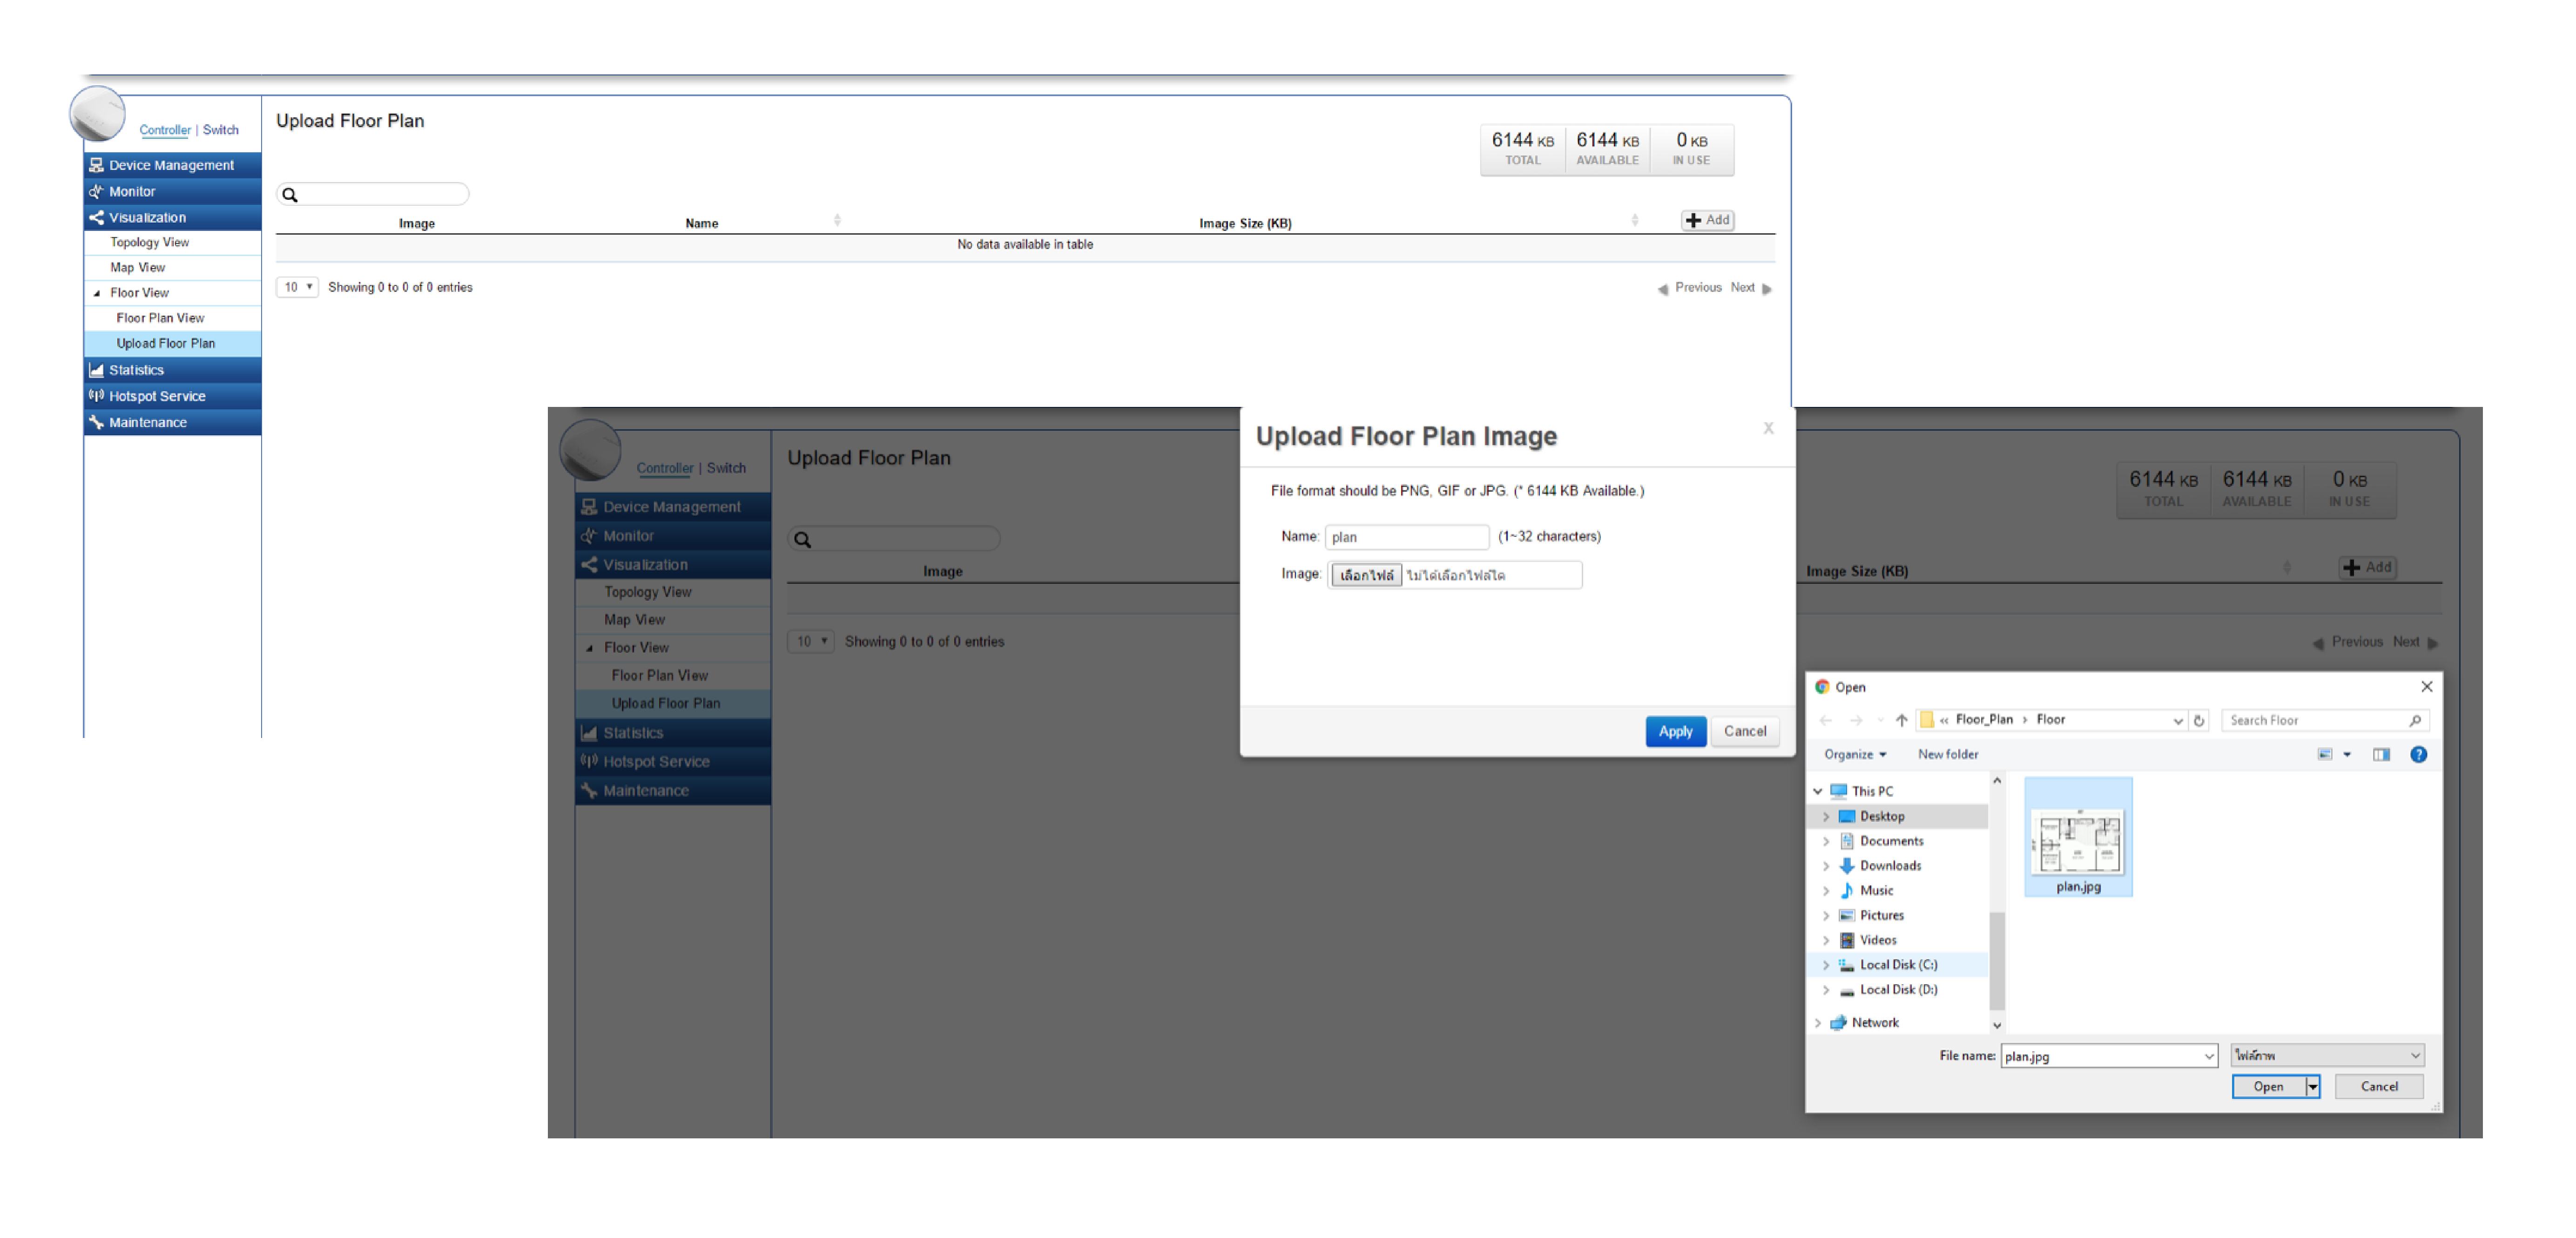Click Back arrow in Open dialog
Image resolution: width=2576 pixels, height=1238 pixels.
point(1826,720)
